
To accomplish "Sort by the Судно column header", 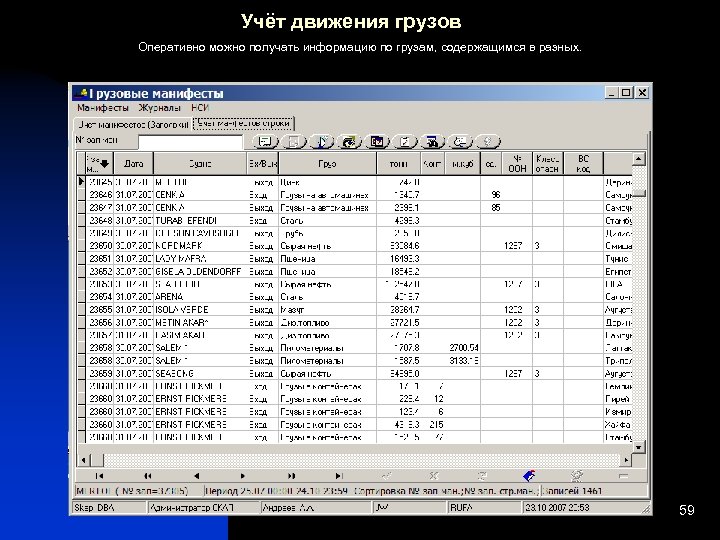I will click(x=200, y=163).
